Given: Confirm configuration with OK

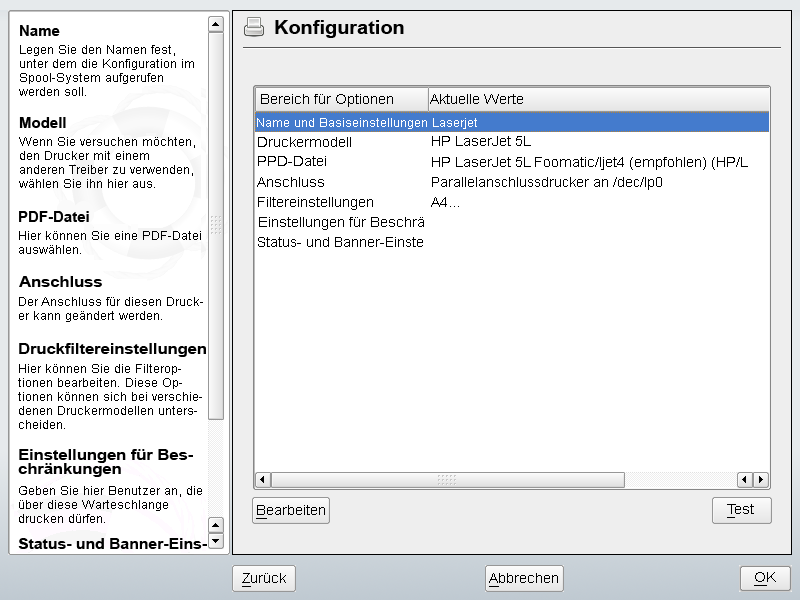Looking at the screenshot, I should coord(765,578).
